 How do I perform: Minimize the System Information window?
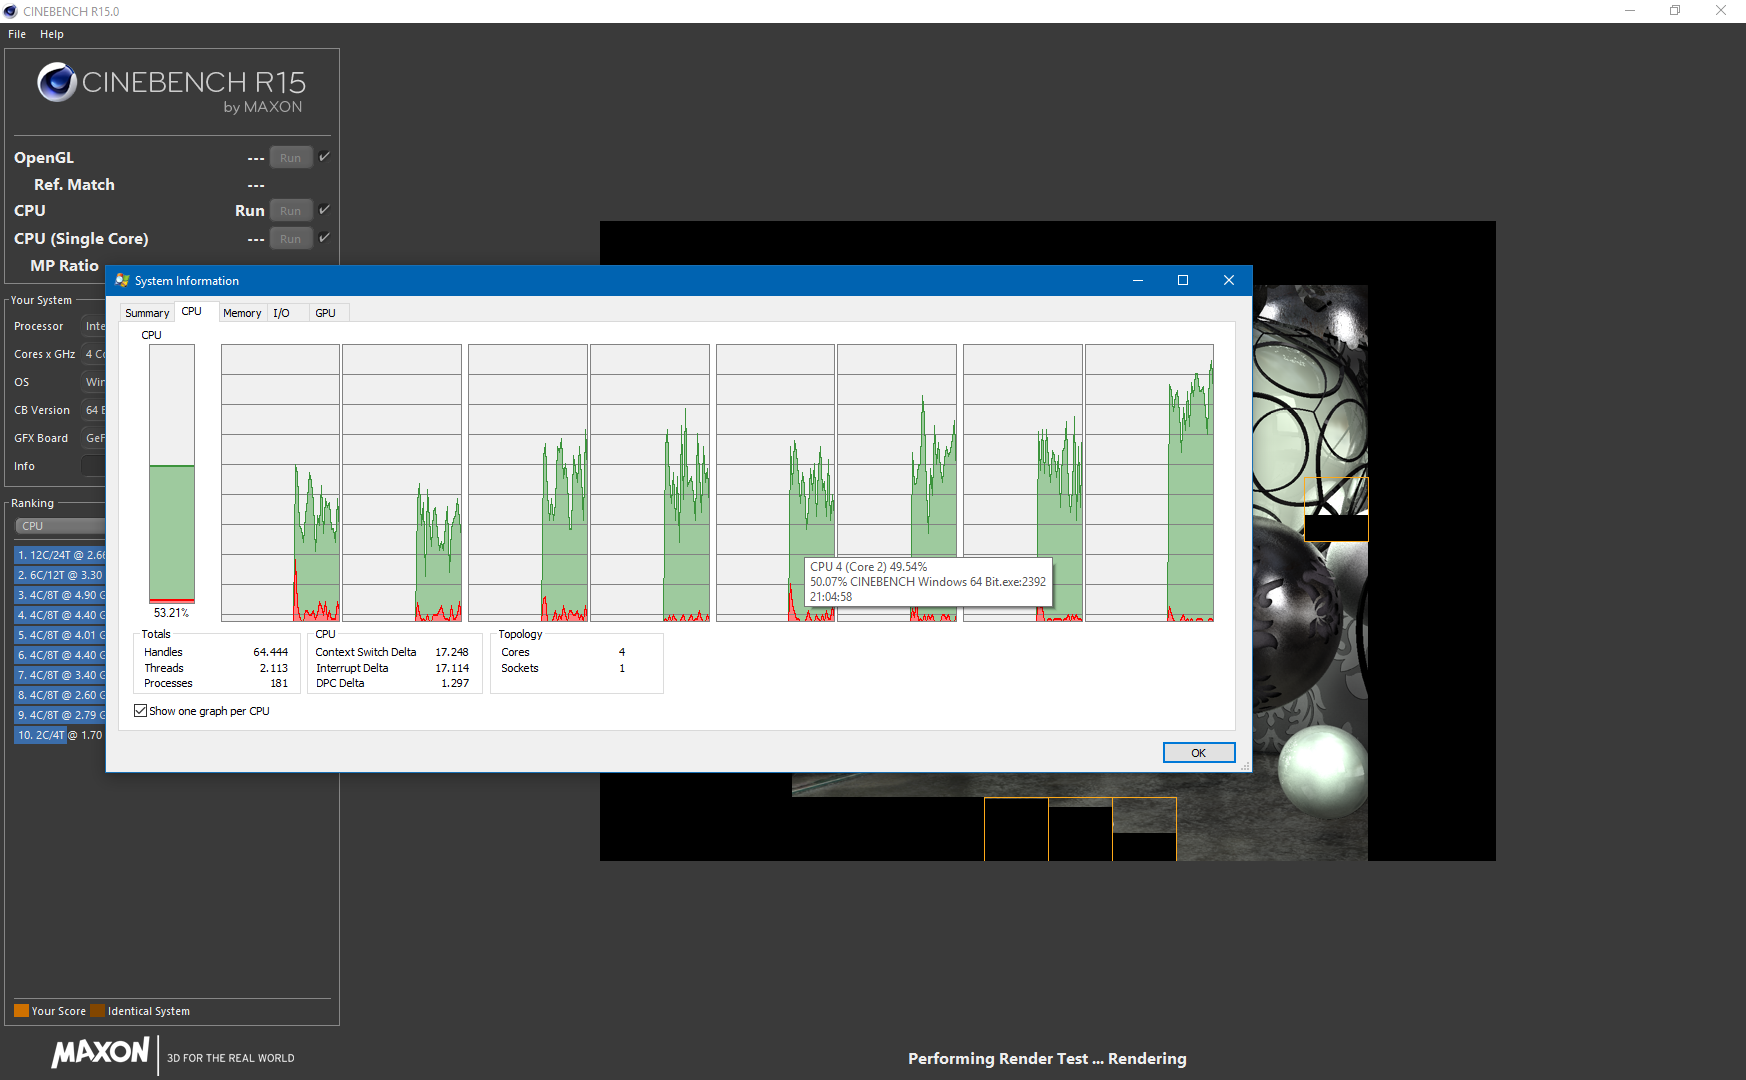click(1138, 281)
